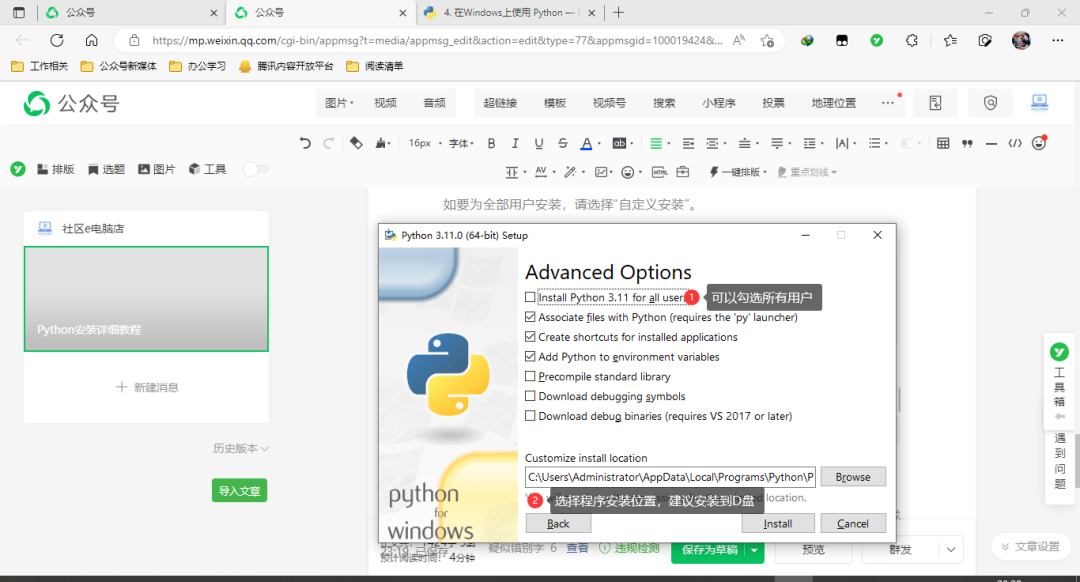The width and height of the screenshot is (1080, 582).
Task: Open the 排版 plugin tool
Action: click(x=55, y=169)
